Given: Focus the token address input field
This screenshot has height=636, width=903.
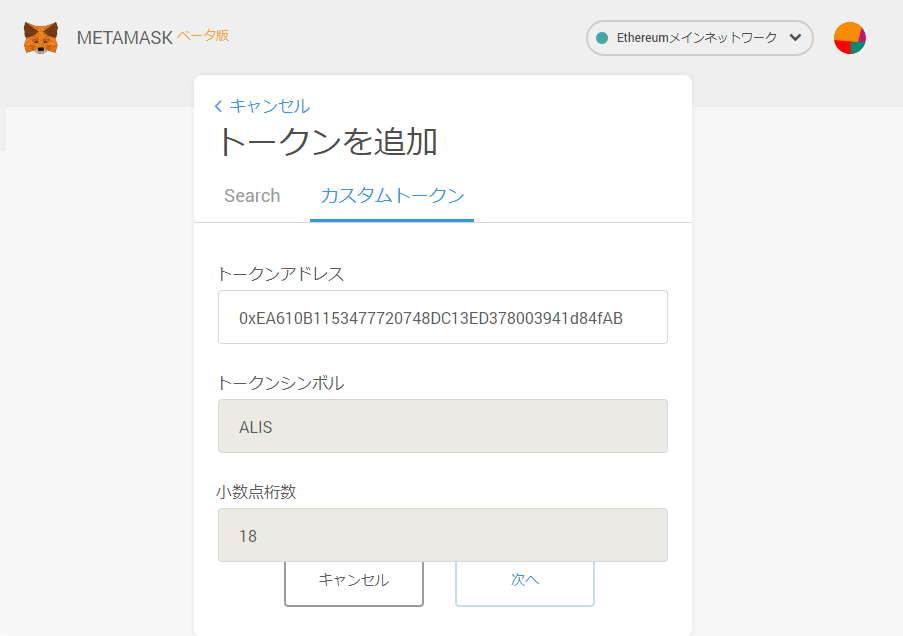Looking at the screenshot, I should coord(442,318).
